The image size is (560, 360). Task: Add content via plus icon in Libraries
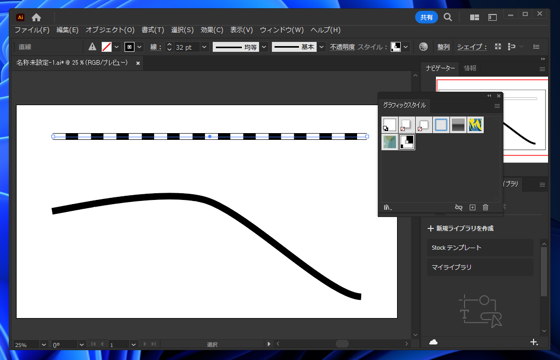pos(534,342)
